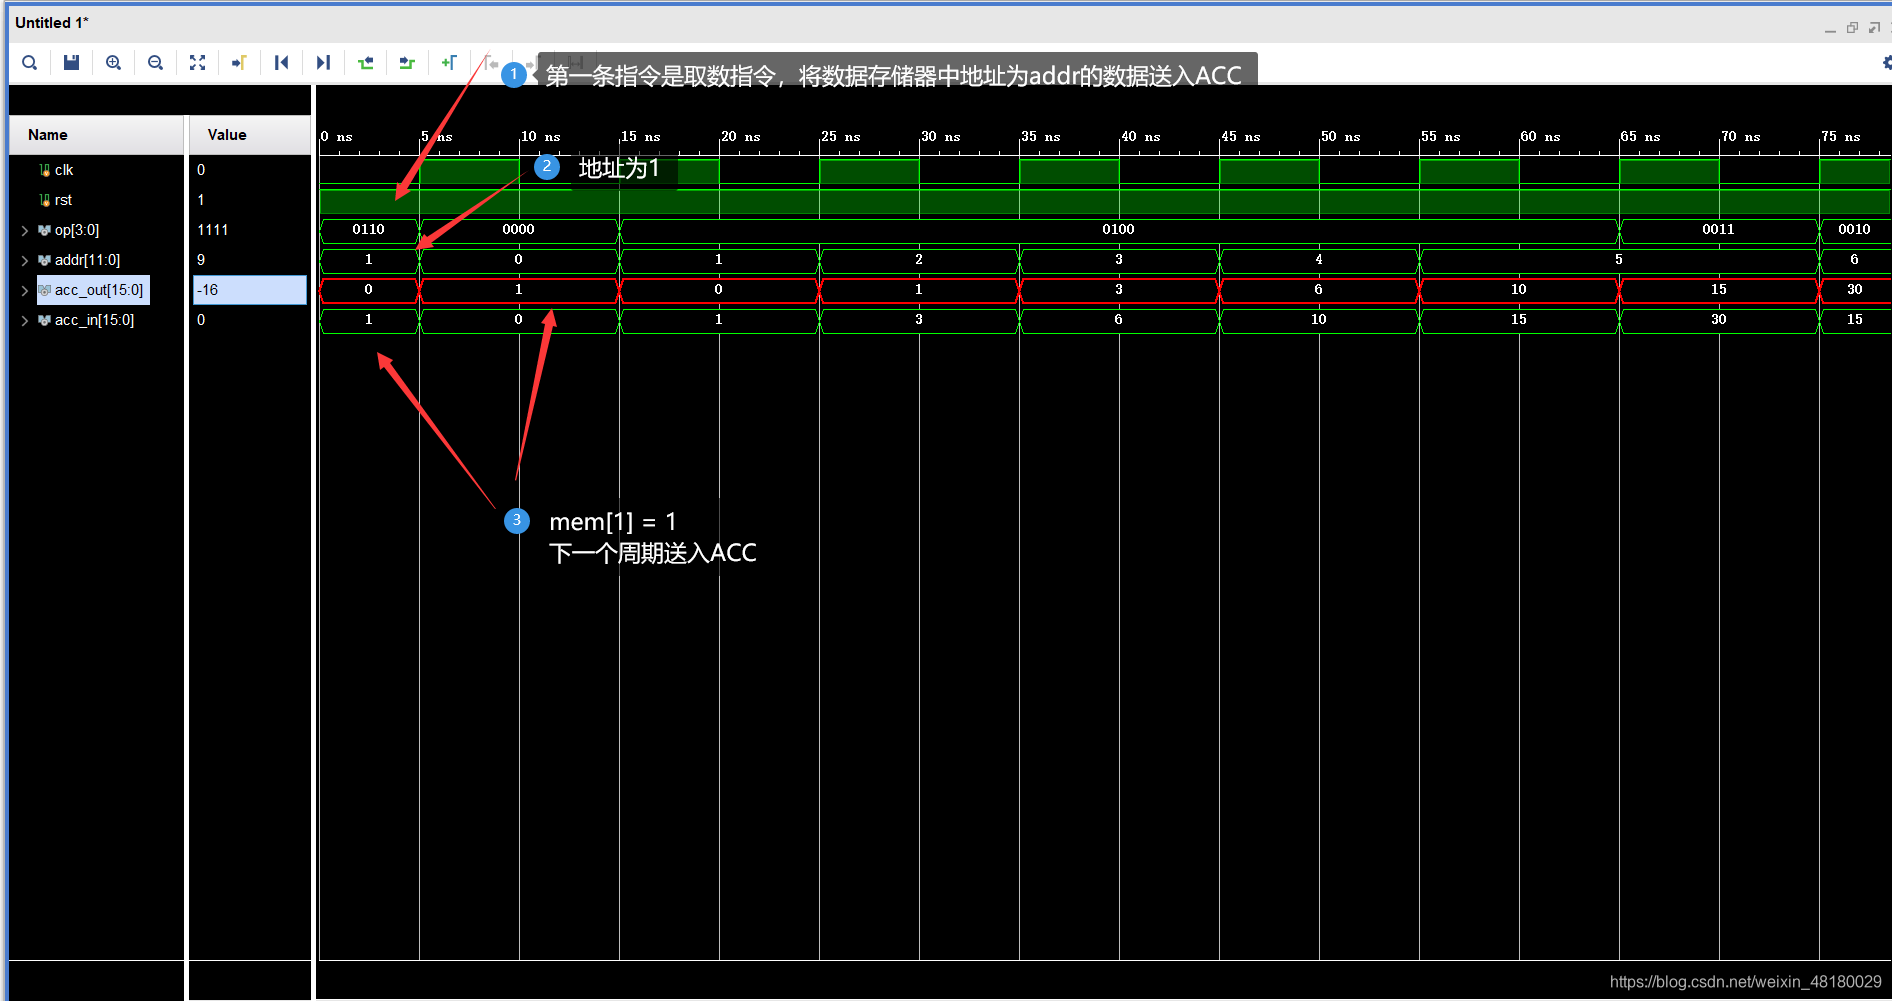Click the acc_in segment showing 30
This screenshot has height=1001, width=1892.
[1719, 320]
